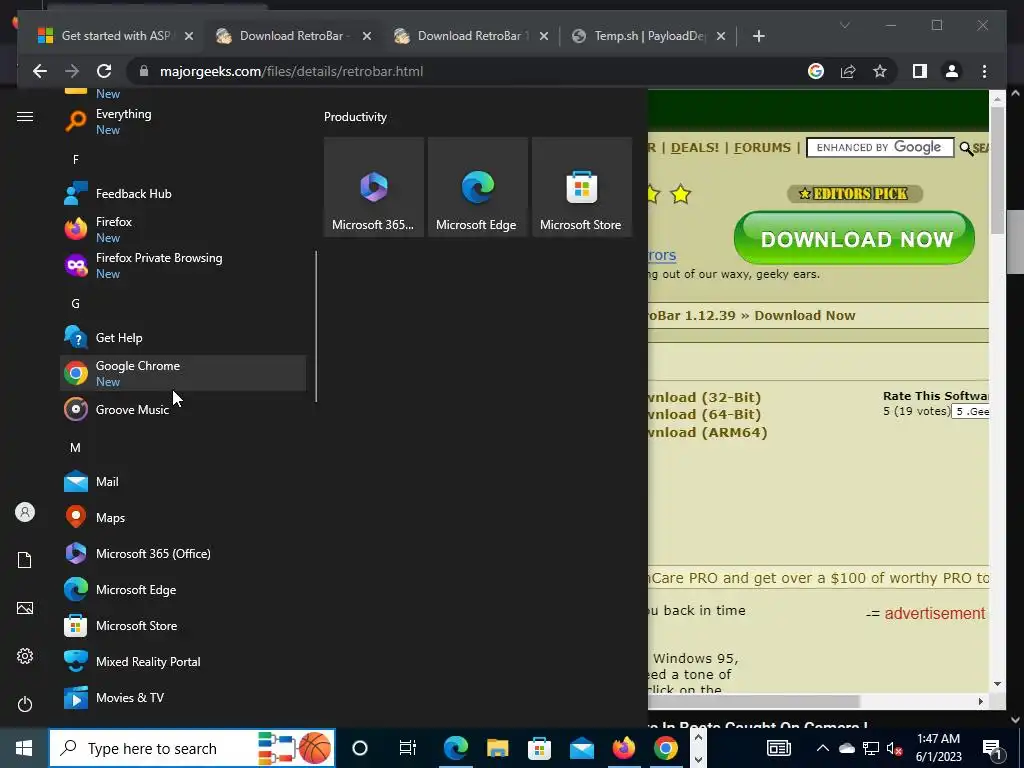Open Mail from the app list
Image resolution: width=1024 pixels, height=768 pixels.
point(183,481)
